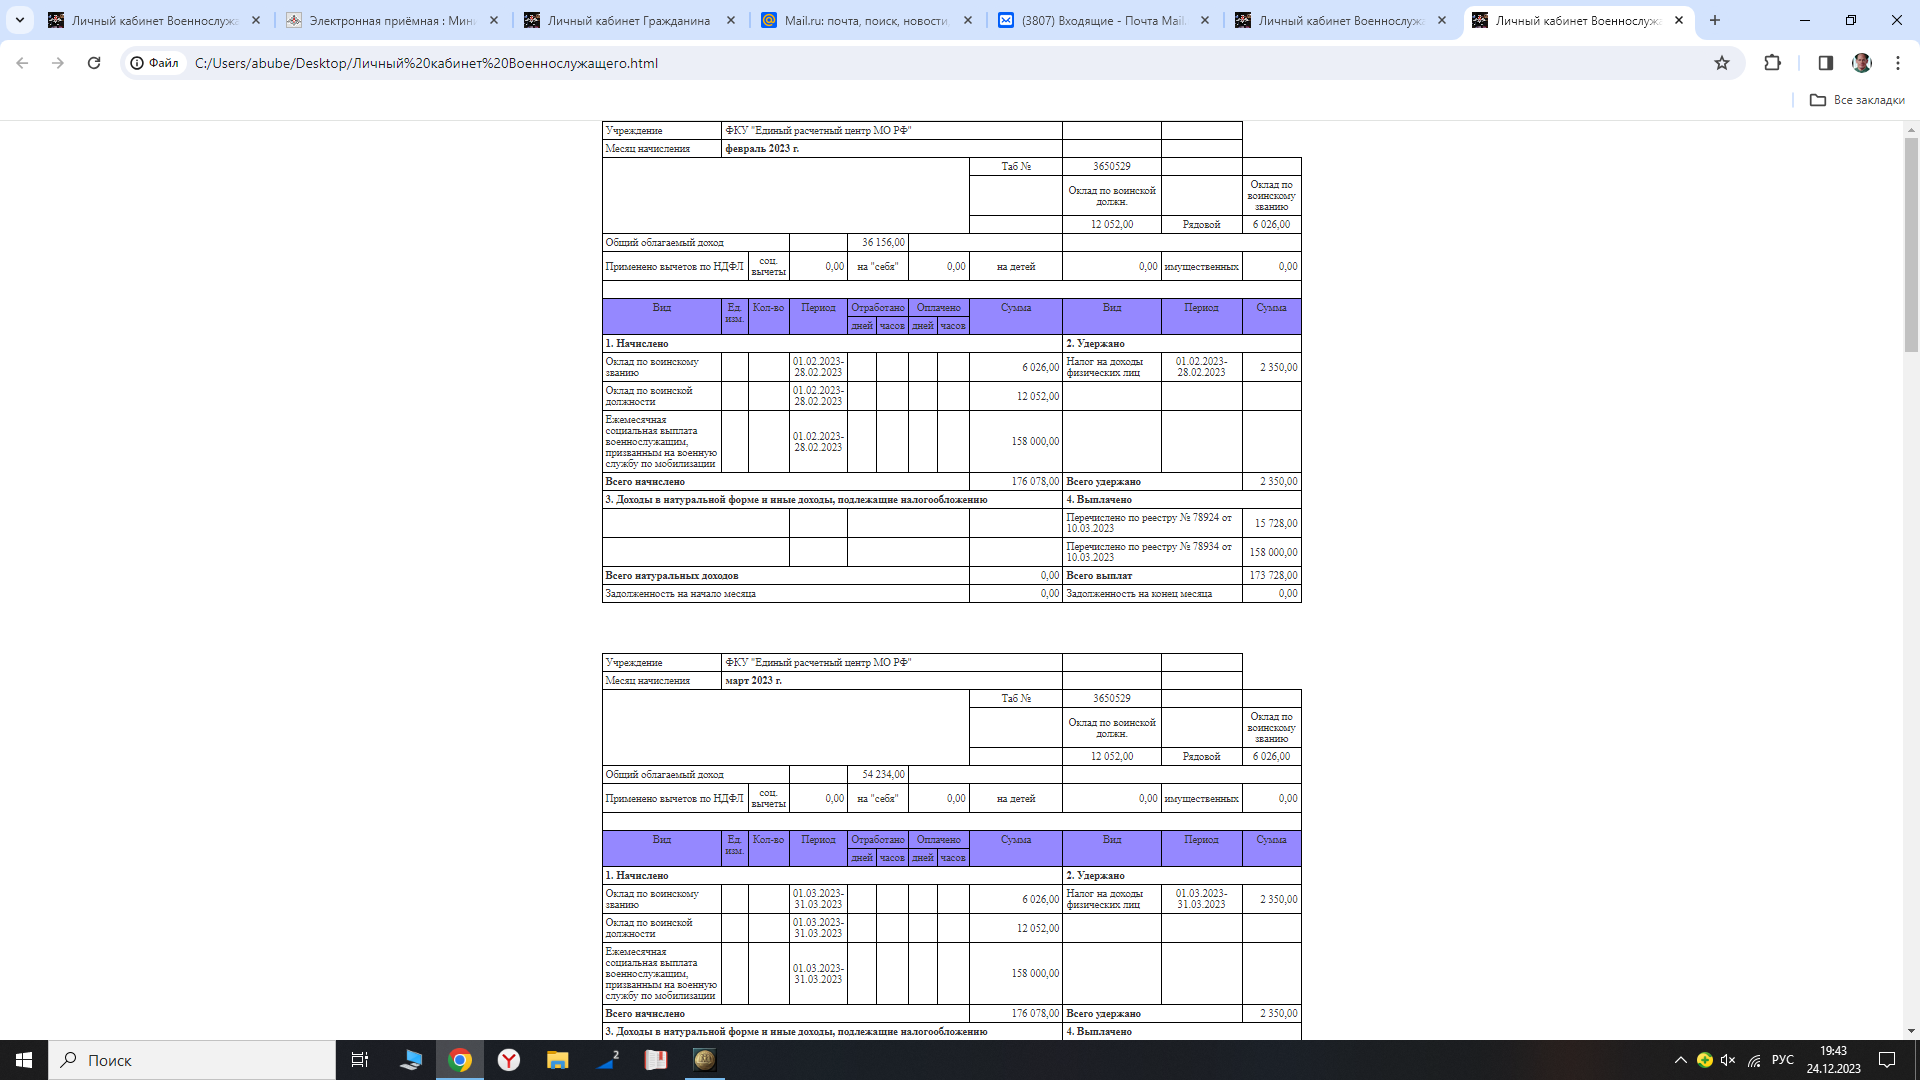Show hidden system tray icons chevron
Screen dimensions: 1920x1080
[1680, 1060]
